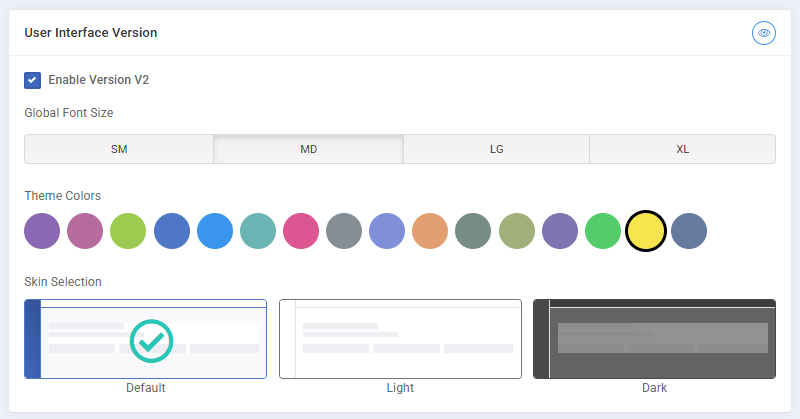Click the "User Interface Version" heading

point(91,33)
